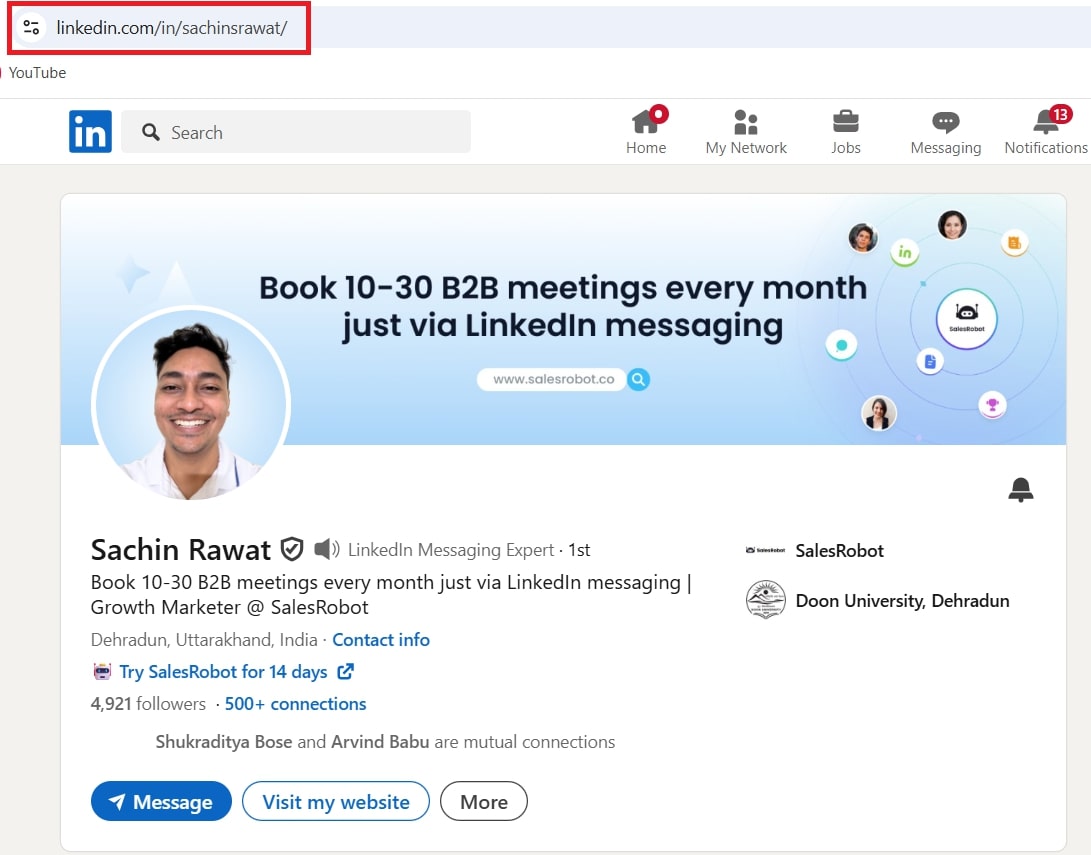1091x855 pixels.
Task: Click the LinkedIn search field
Action: tap(295, 131)
